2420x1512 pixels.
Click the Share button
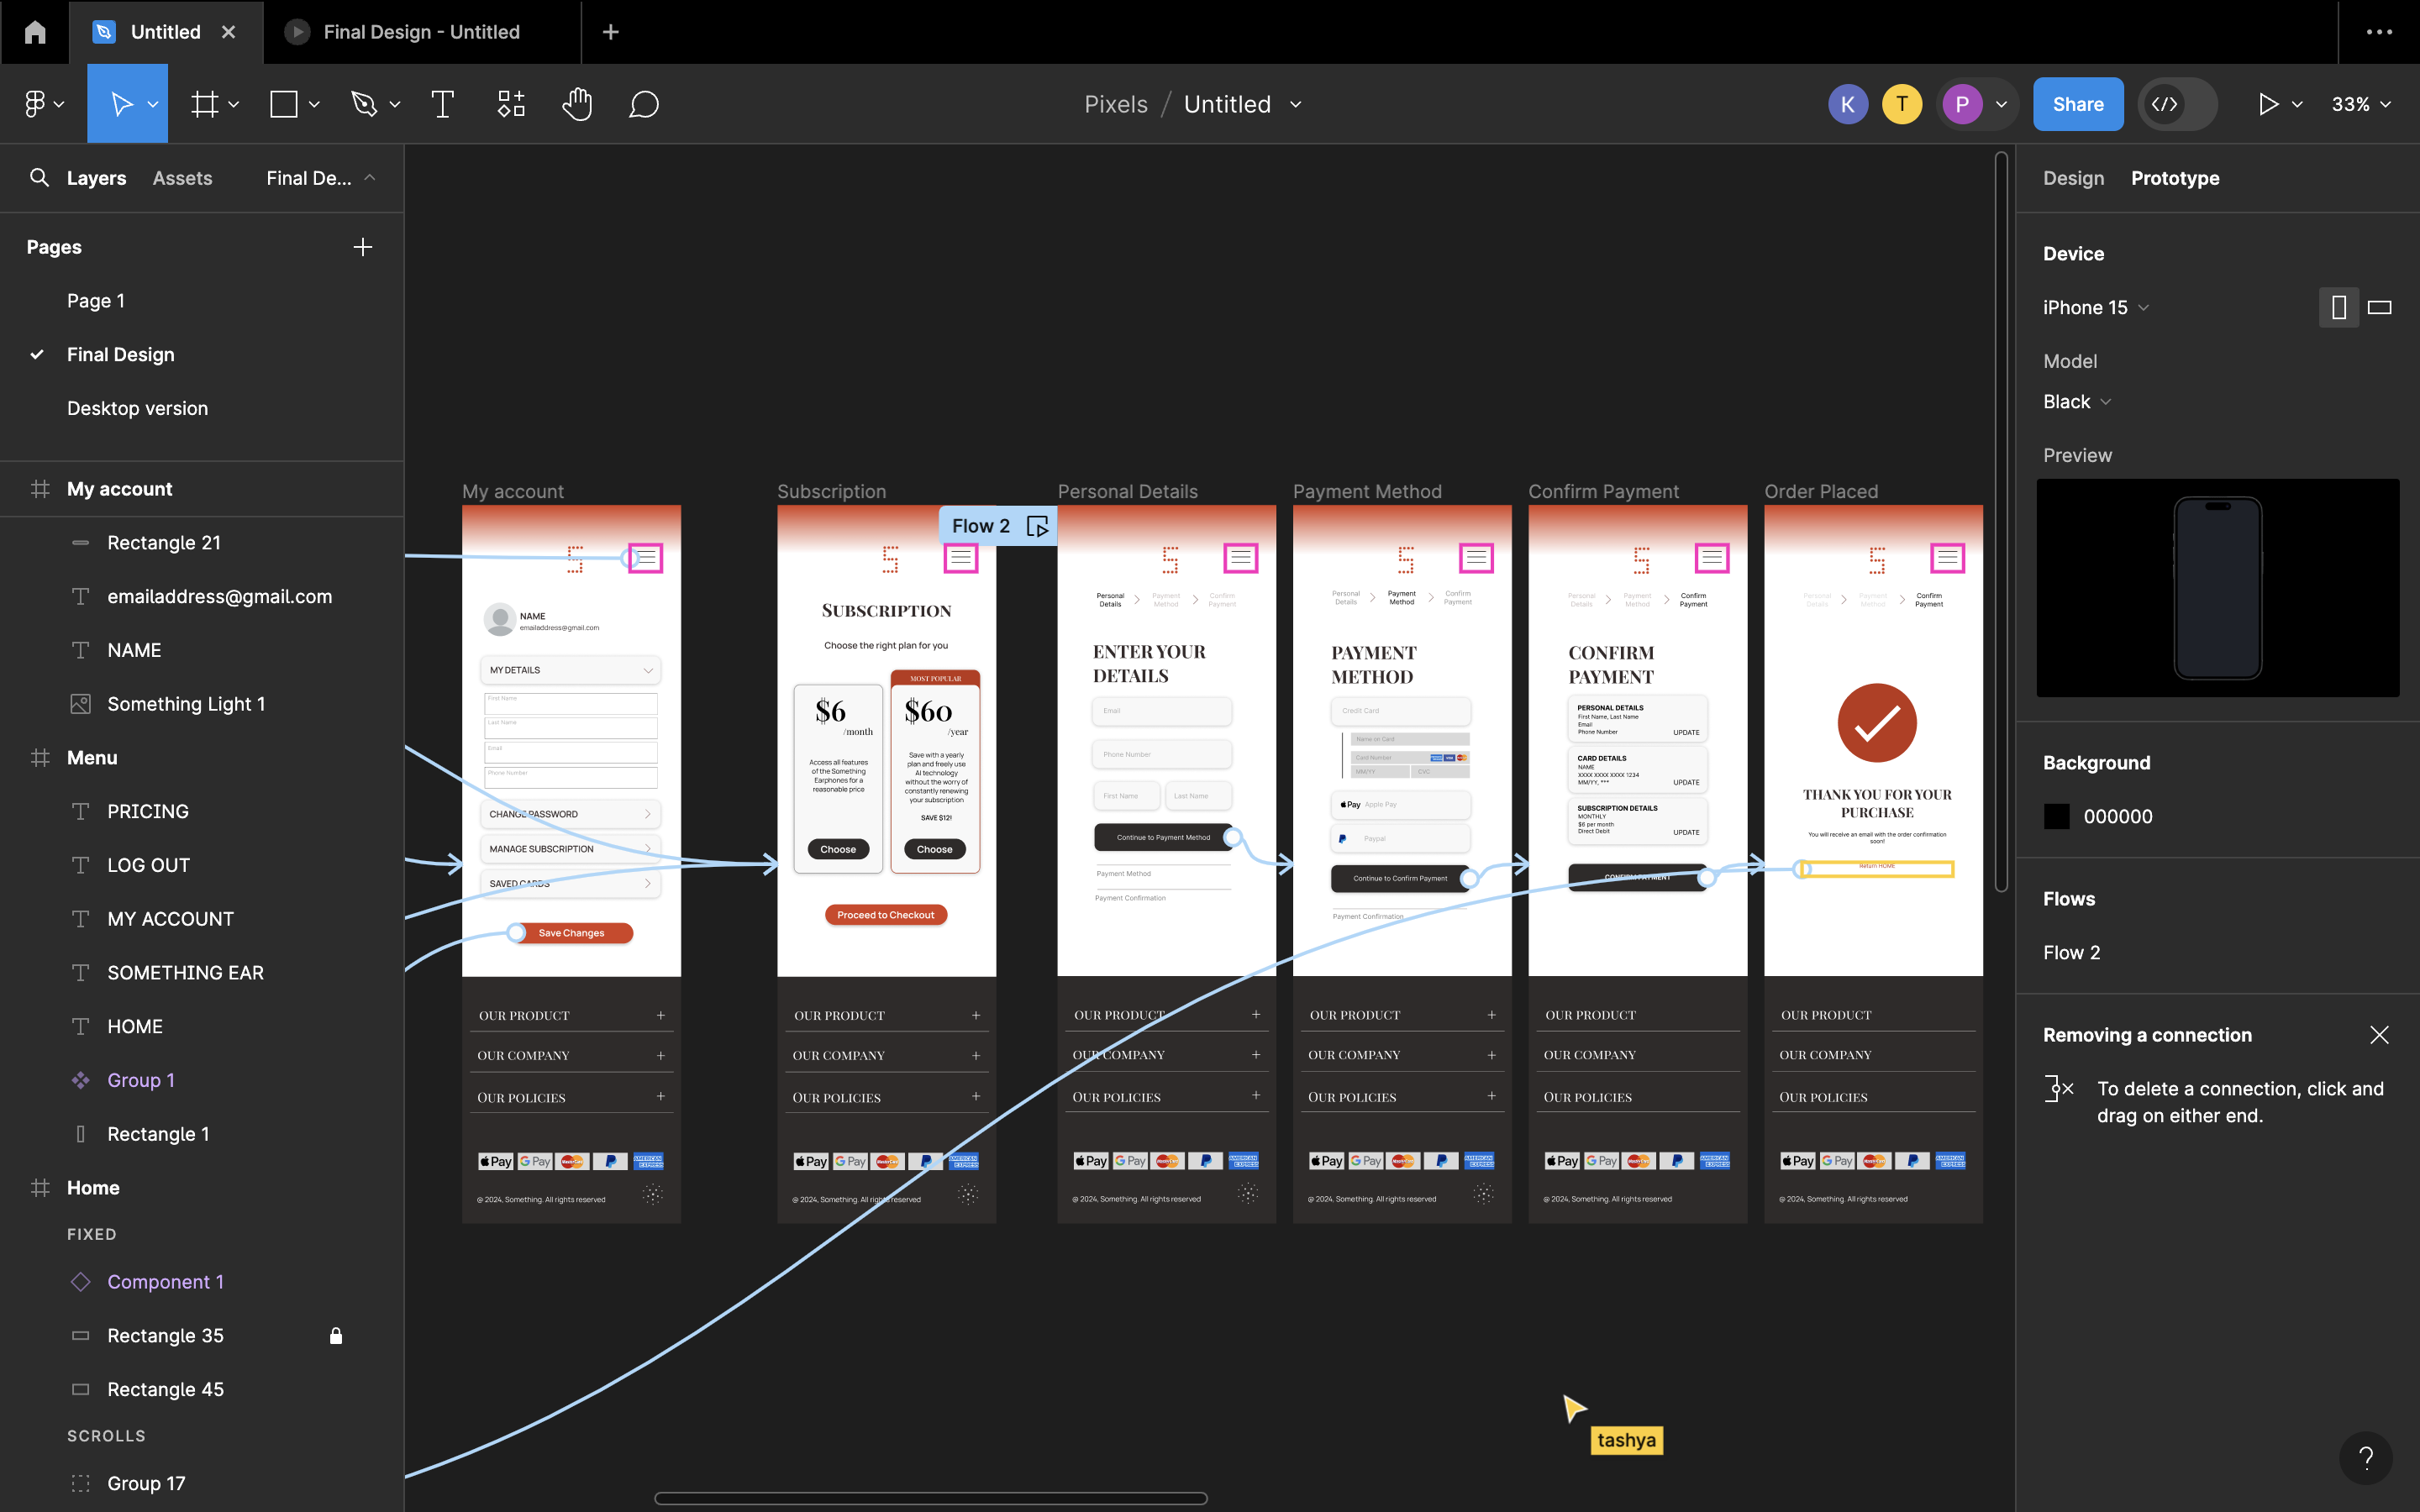pos(2077,104)
